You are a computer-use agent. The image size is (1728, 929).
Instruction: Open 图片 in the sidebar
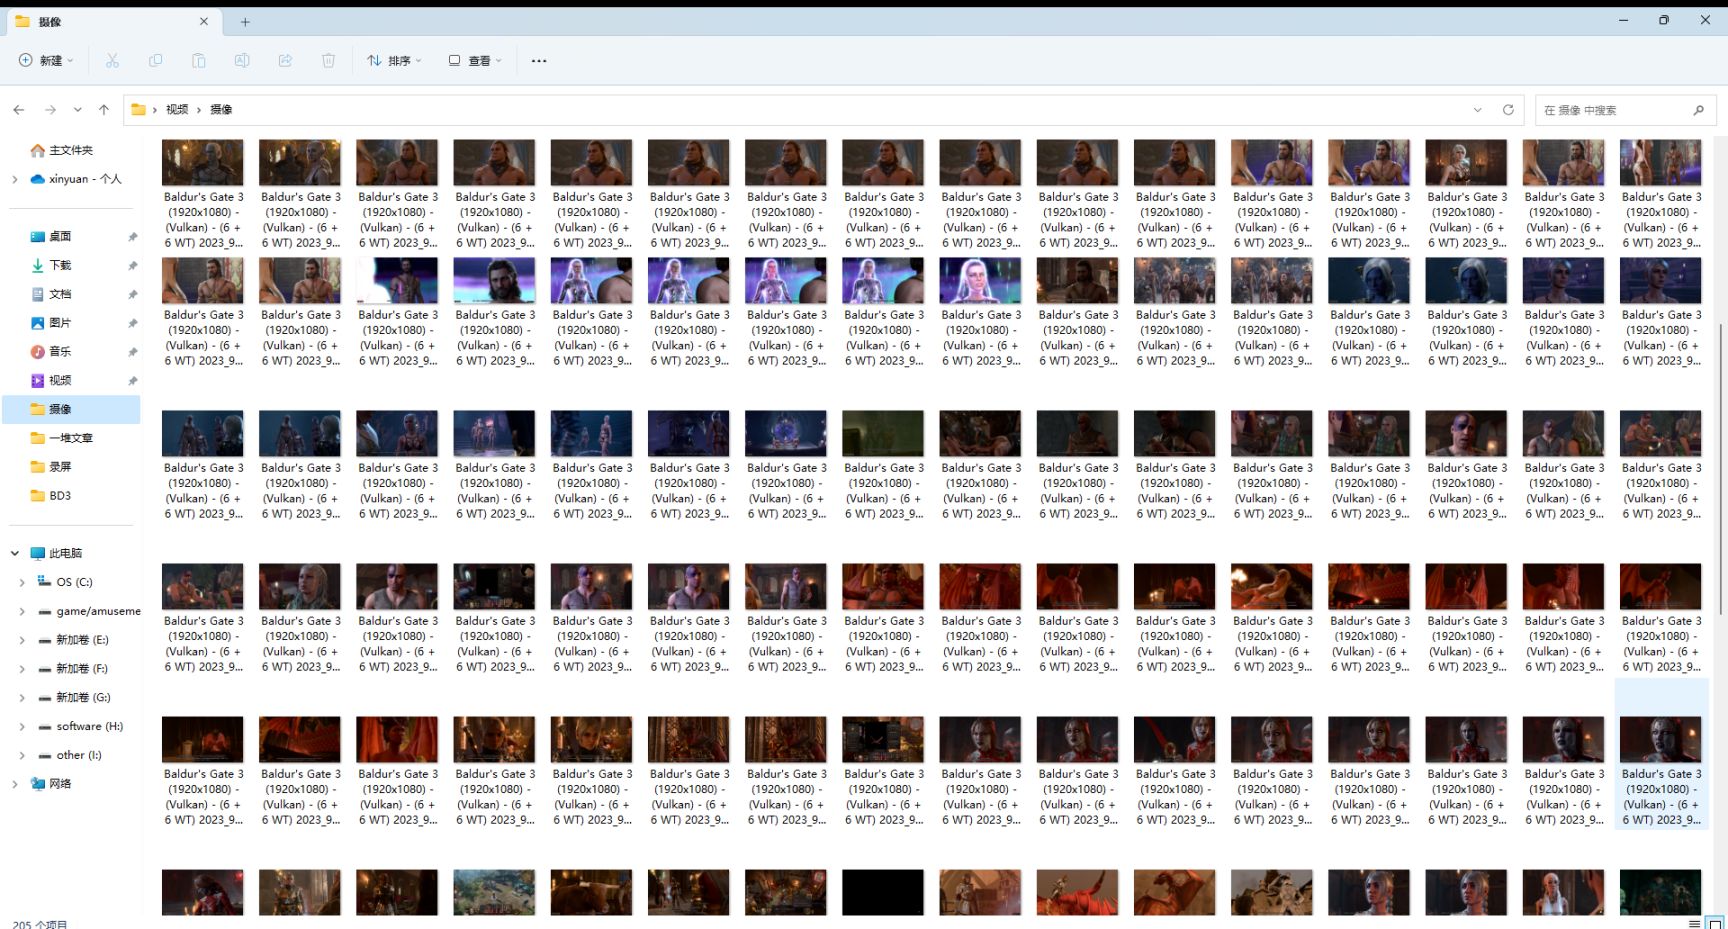point(60,323)
